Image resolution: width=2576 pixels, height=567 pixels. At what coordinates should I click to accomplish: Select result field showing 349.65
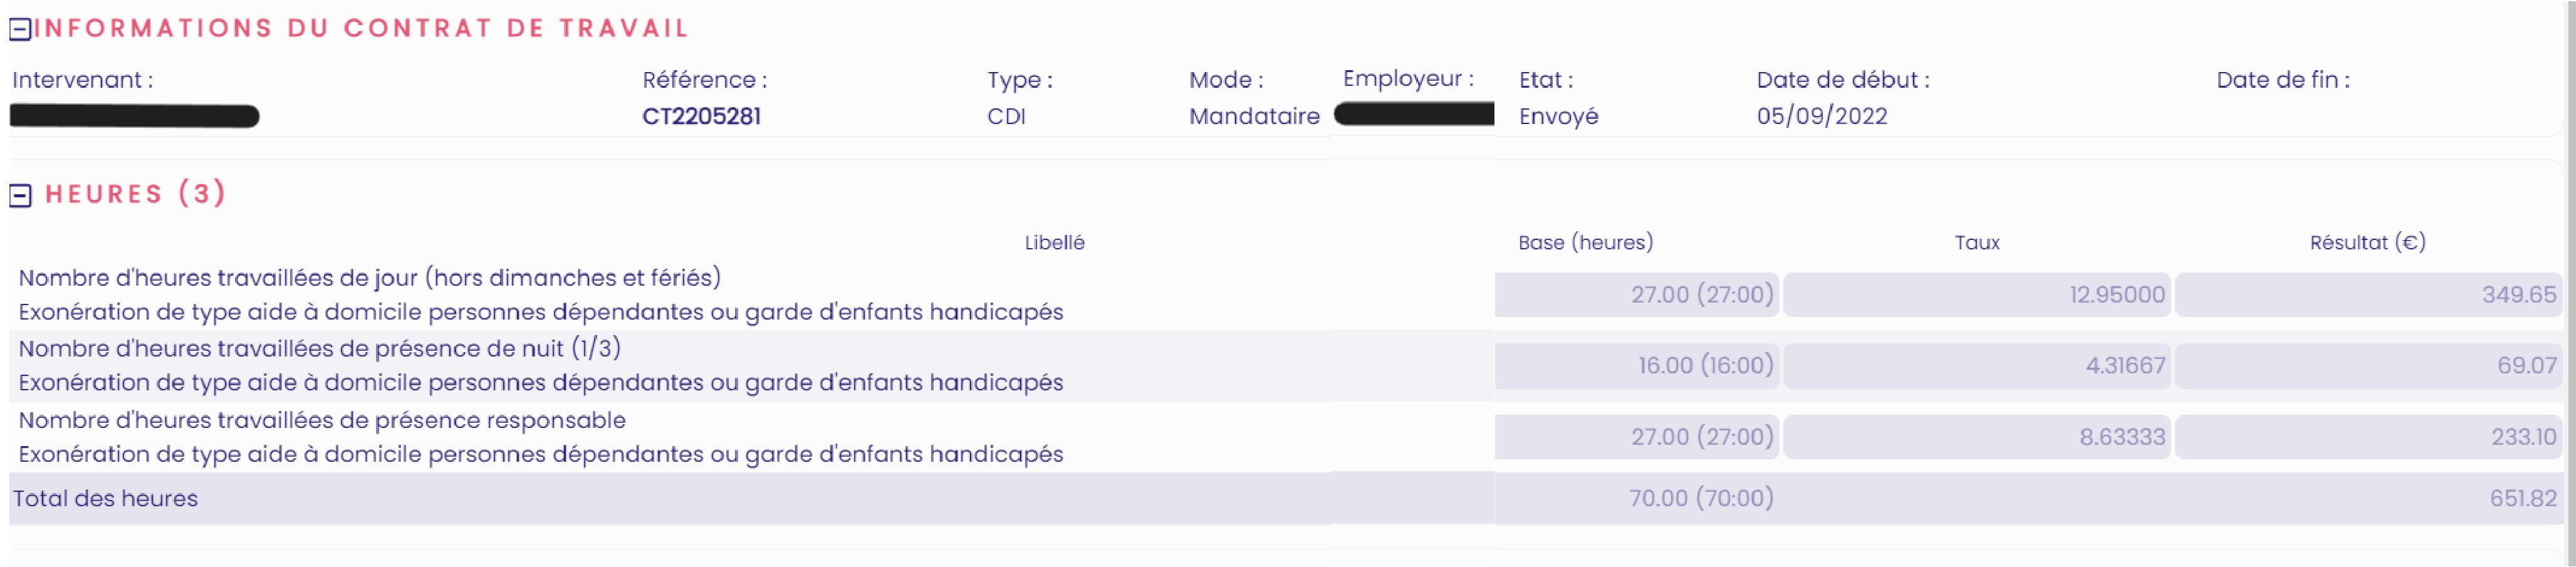[x=2367, y=295]
